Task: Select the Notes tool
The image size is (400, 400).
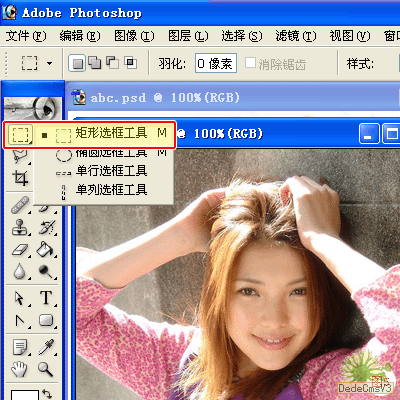Action: (x=20, y=347)
